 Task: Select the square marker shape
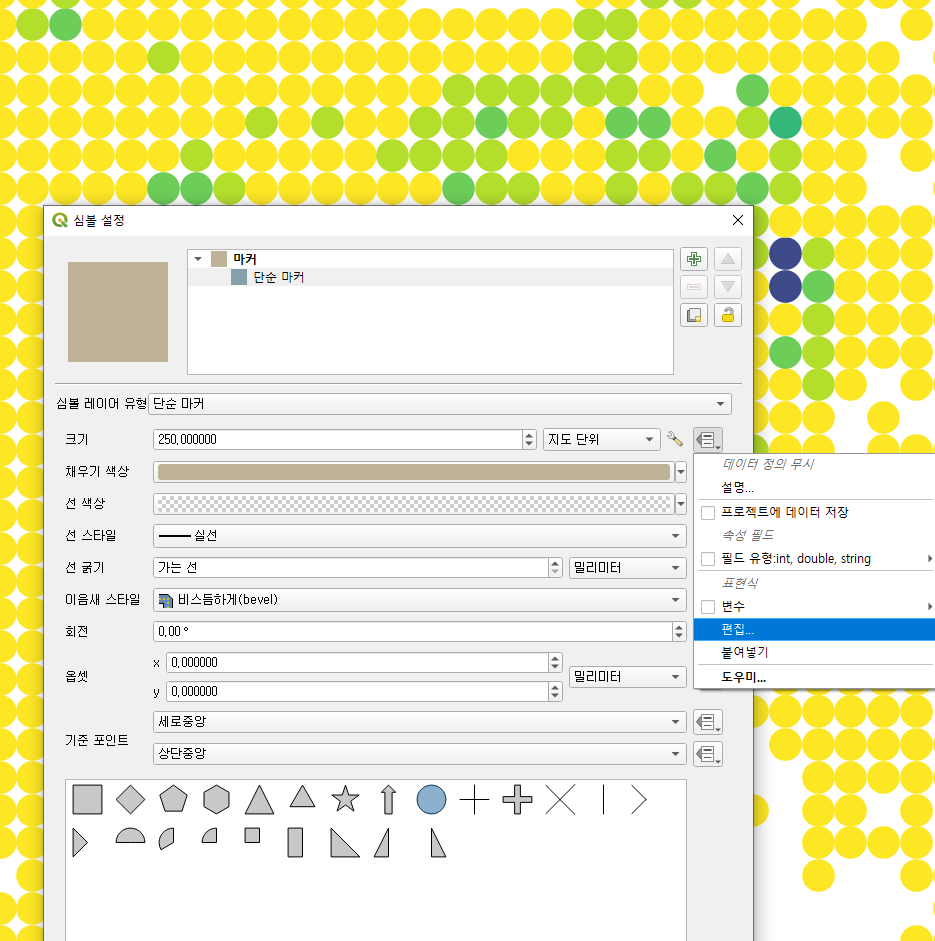tap(88, 799)
